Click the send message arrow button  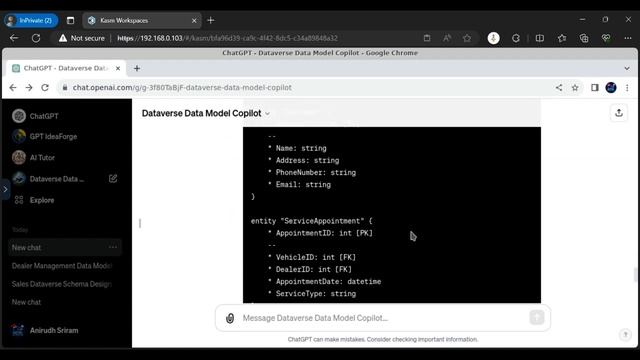pos(537,317)
